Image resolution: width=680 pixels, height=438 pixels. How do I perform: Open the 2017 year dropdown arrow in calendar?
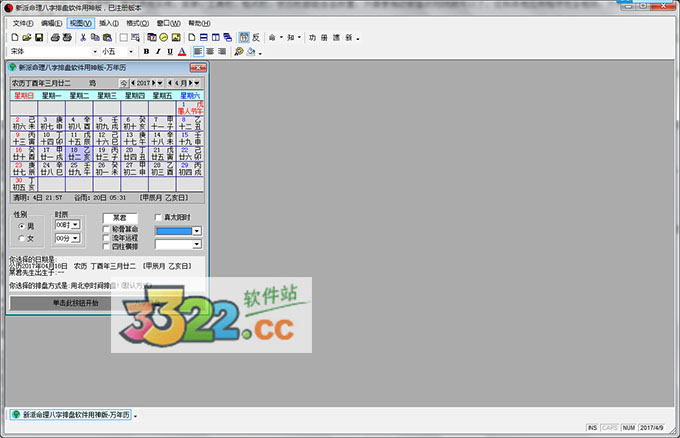point(160,83)
